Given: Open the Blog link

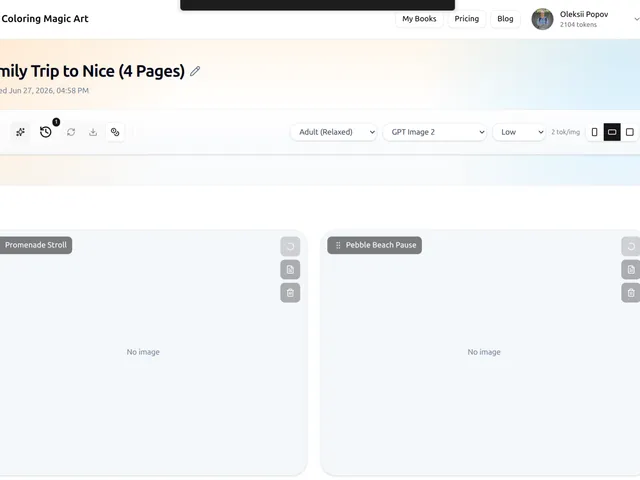Looking at the screenshot, I should point(505,19).
